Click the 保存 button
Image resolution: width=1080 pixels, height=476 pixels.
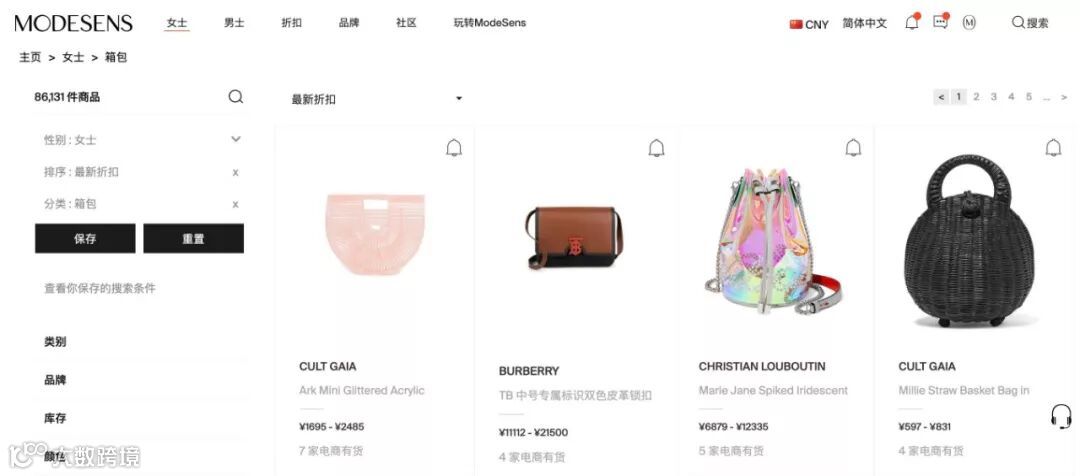[85, 239]
